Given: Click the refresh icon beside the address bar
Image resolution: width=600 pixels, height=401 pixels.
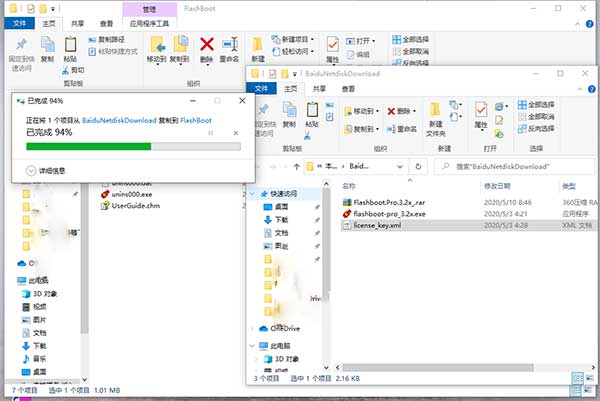Looking at the screenshot, I should tap(418, 166).
